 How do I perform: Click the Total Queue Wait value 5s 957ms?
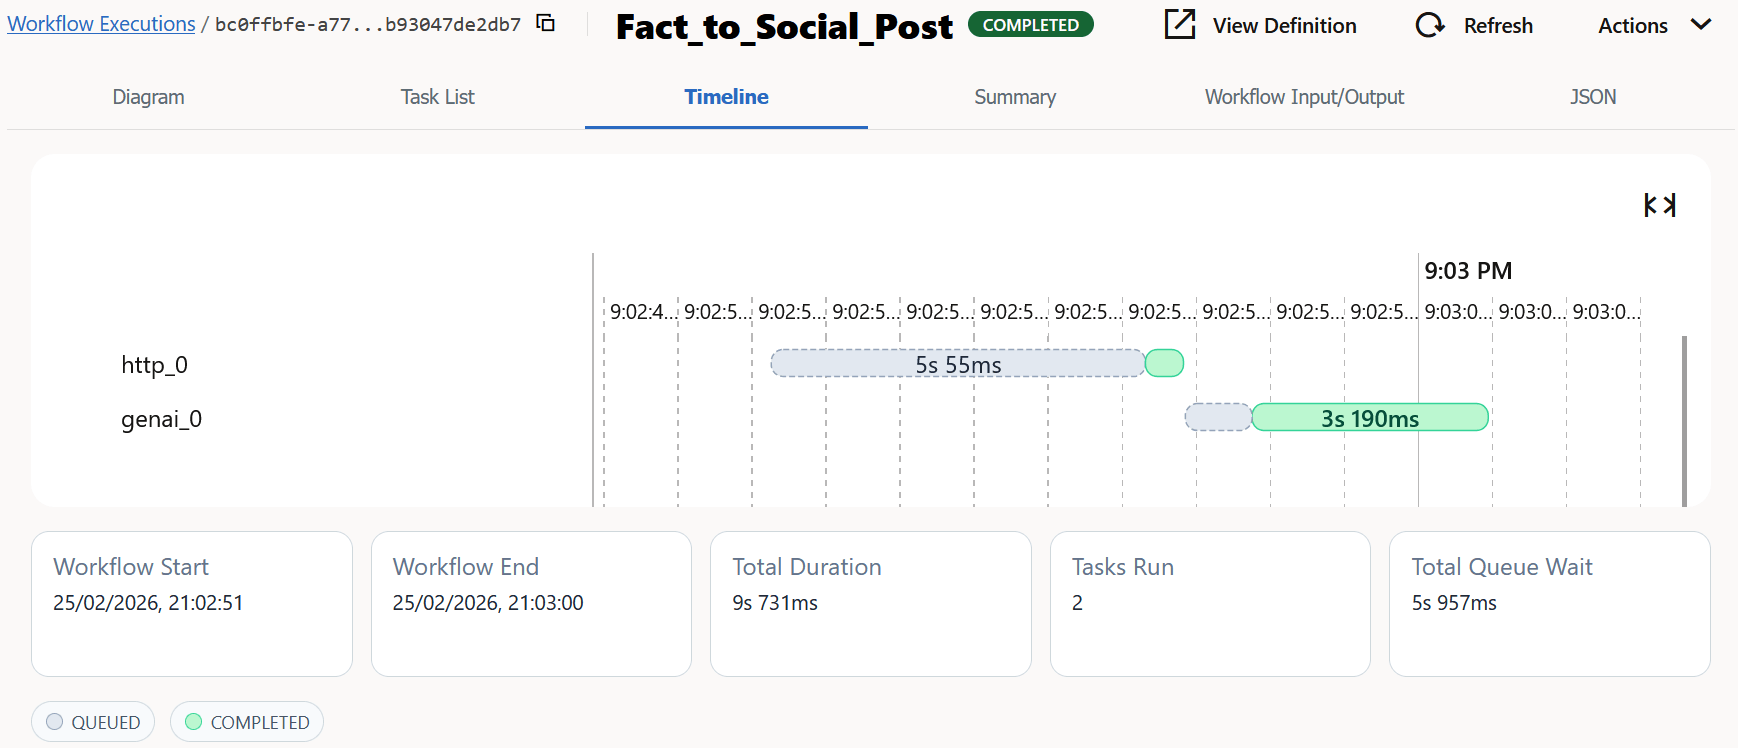point(1454,603)
